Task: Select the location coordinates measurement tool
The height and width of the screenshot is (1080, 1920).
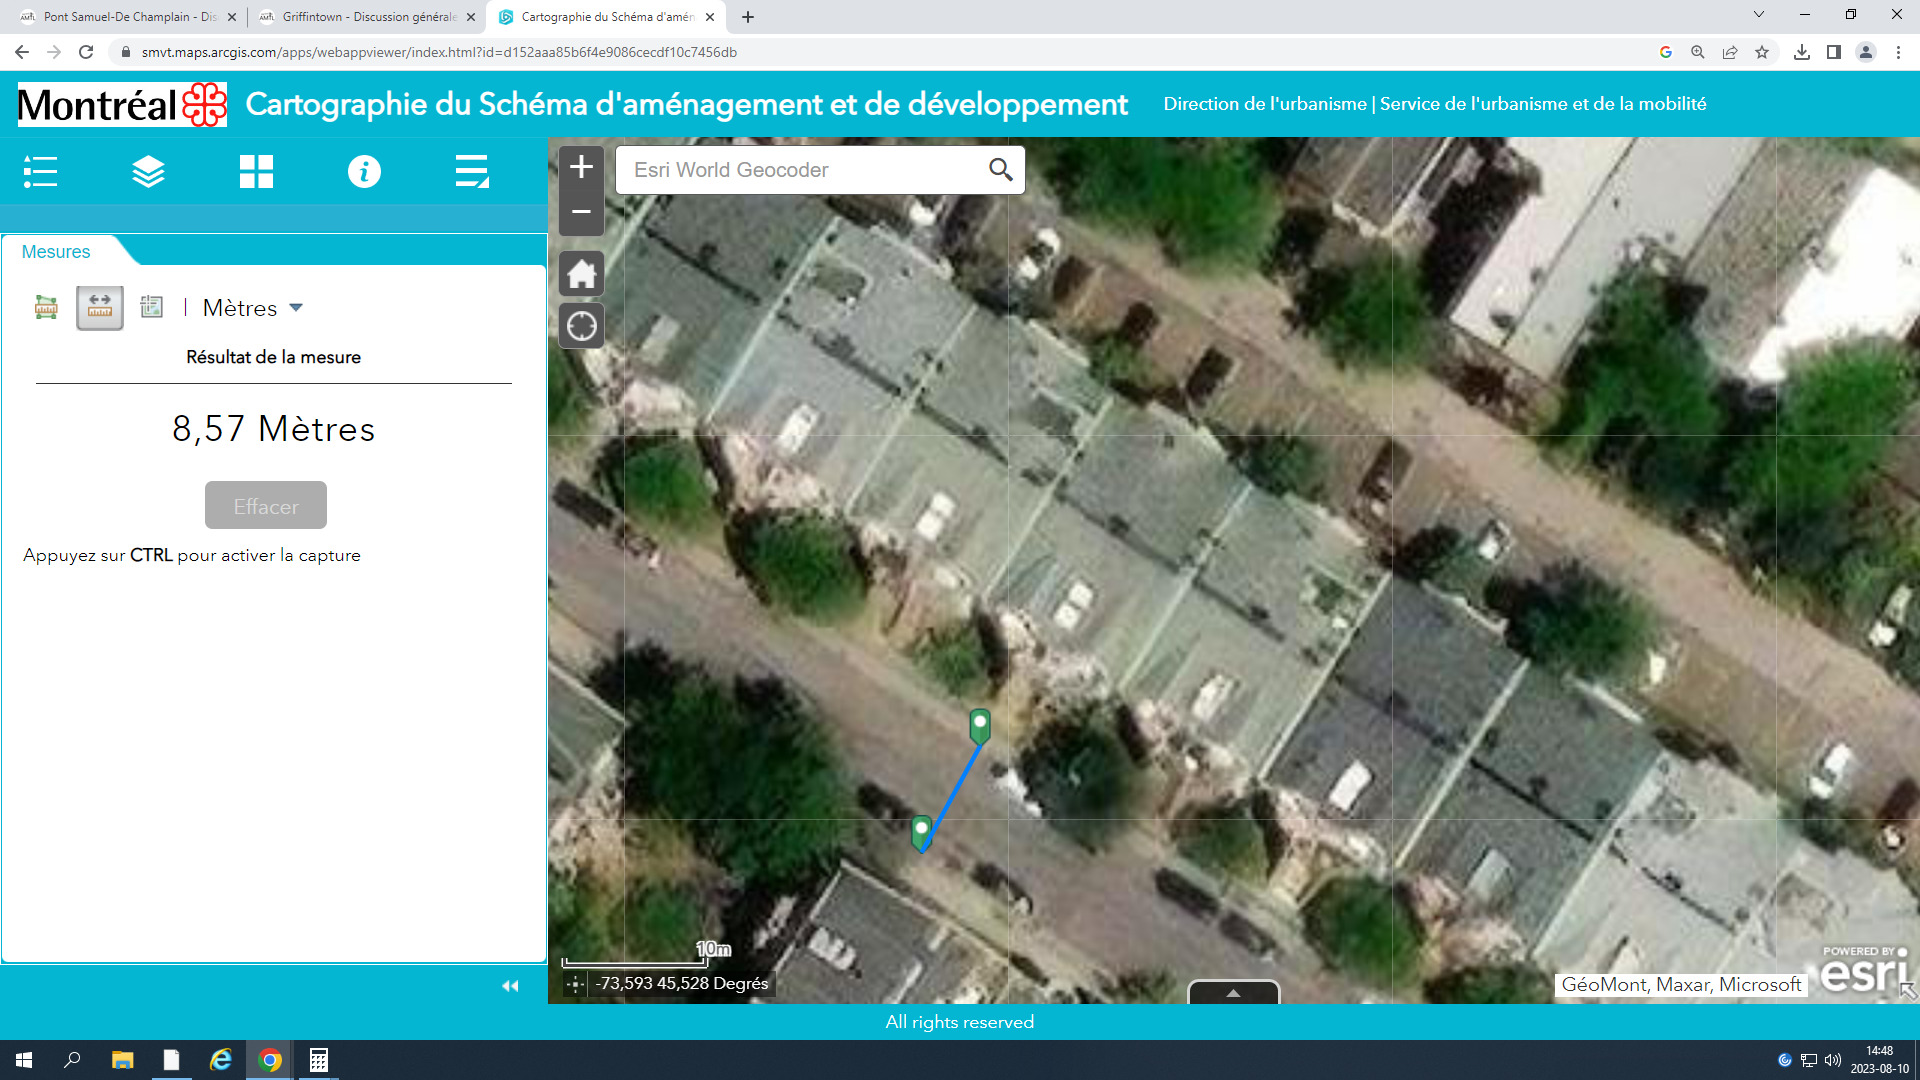Action: coord(152,307)
